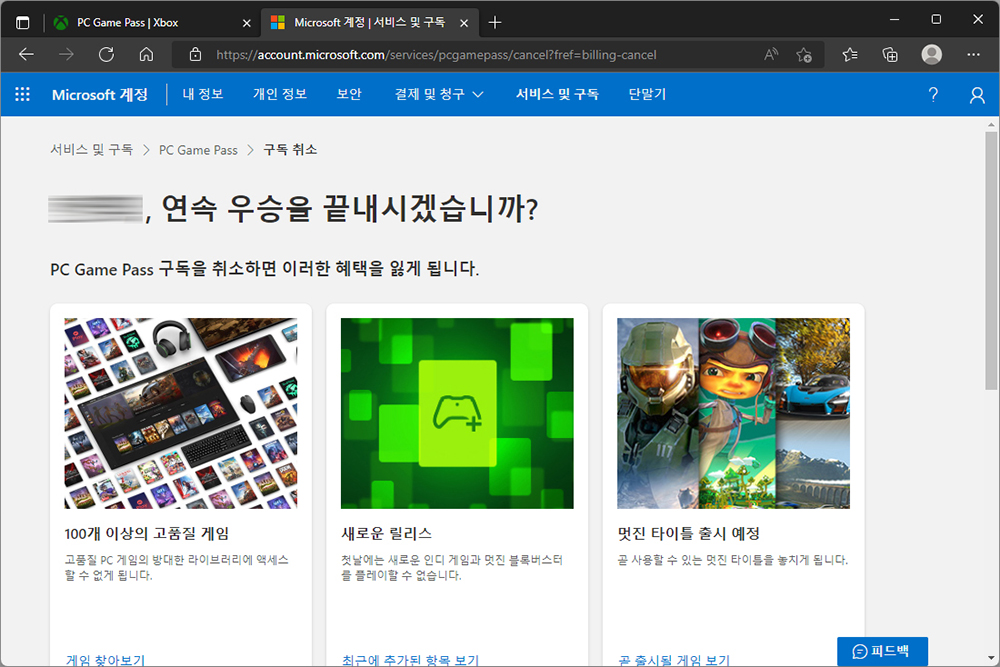Open the tab actions menu icon

[x=22, y=23]
